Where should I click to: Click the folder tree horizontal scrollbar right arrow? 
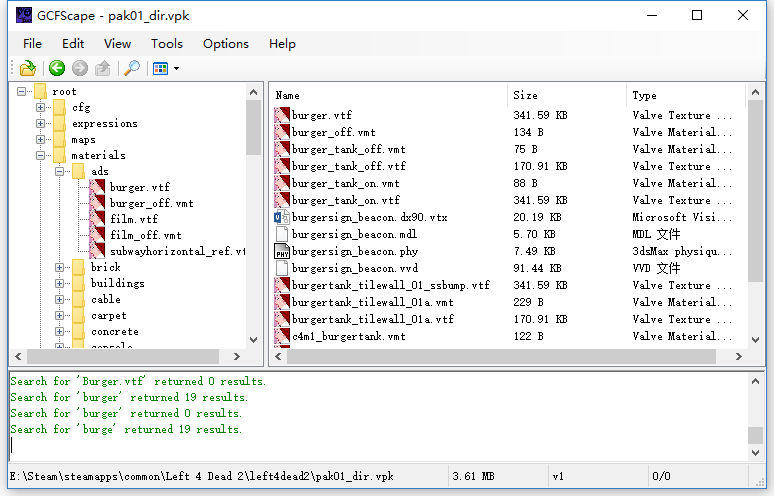click(236, 356)
